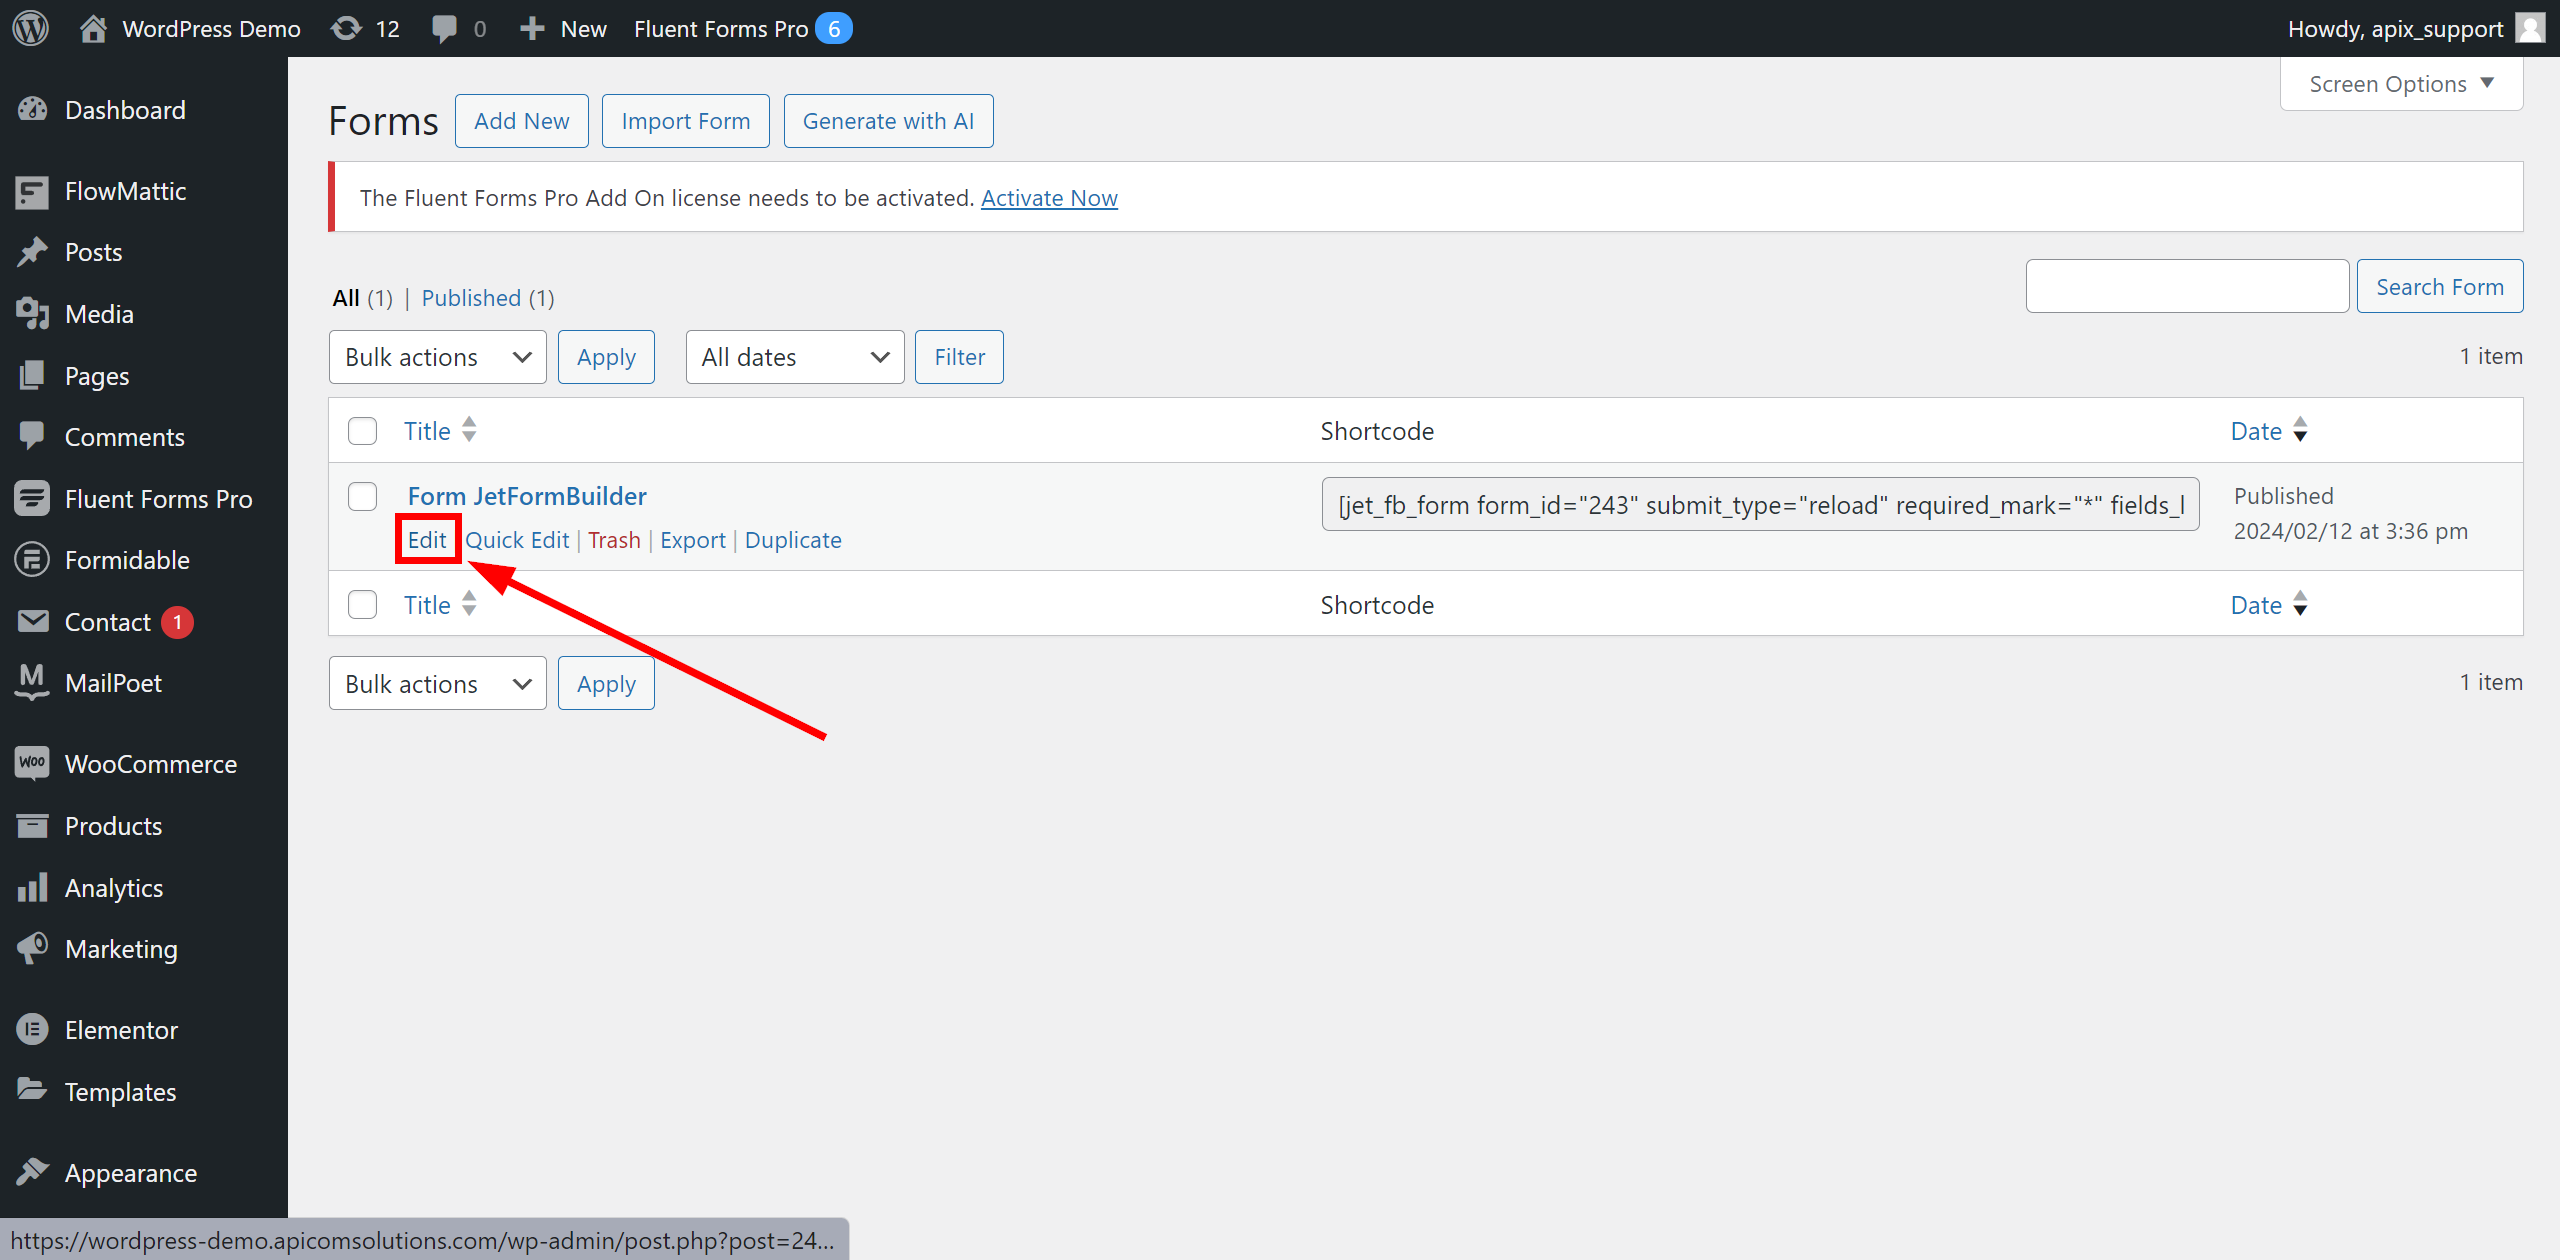The image size is (2560, 1260).
Task: Click the Fluent Forms Pro badge 6
Action: [834, 28]
